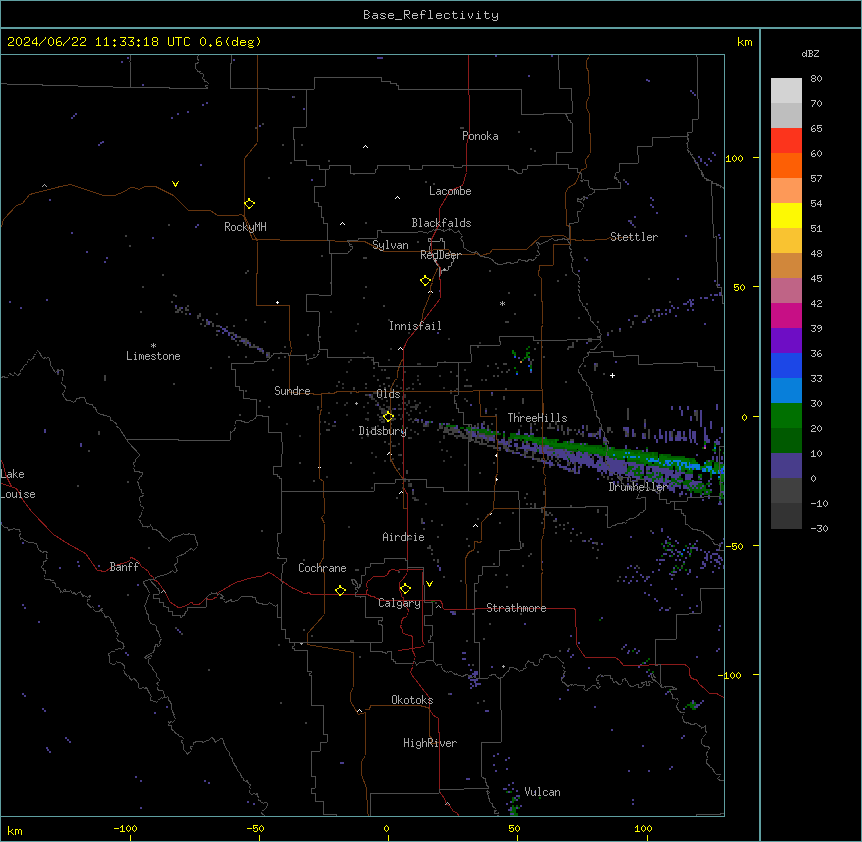This screenshot has height=842, width=862.
Task: Select the yellow diamond marker south of RedDeer
Action: (x=425, y=281)
